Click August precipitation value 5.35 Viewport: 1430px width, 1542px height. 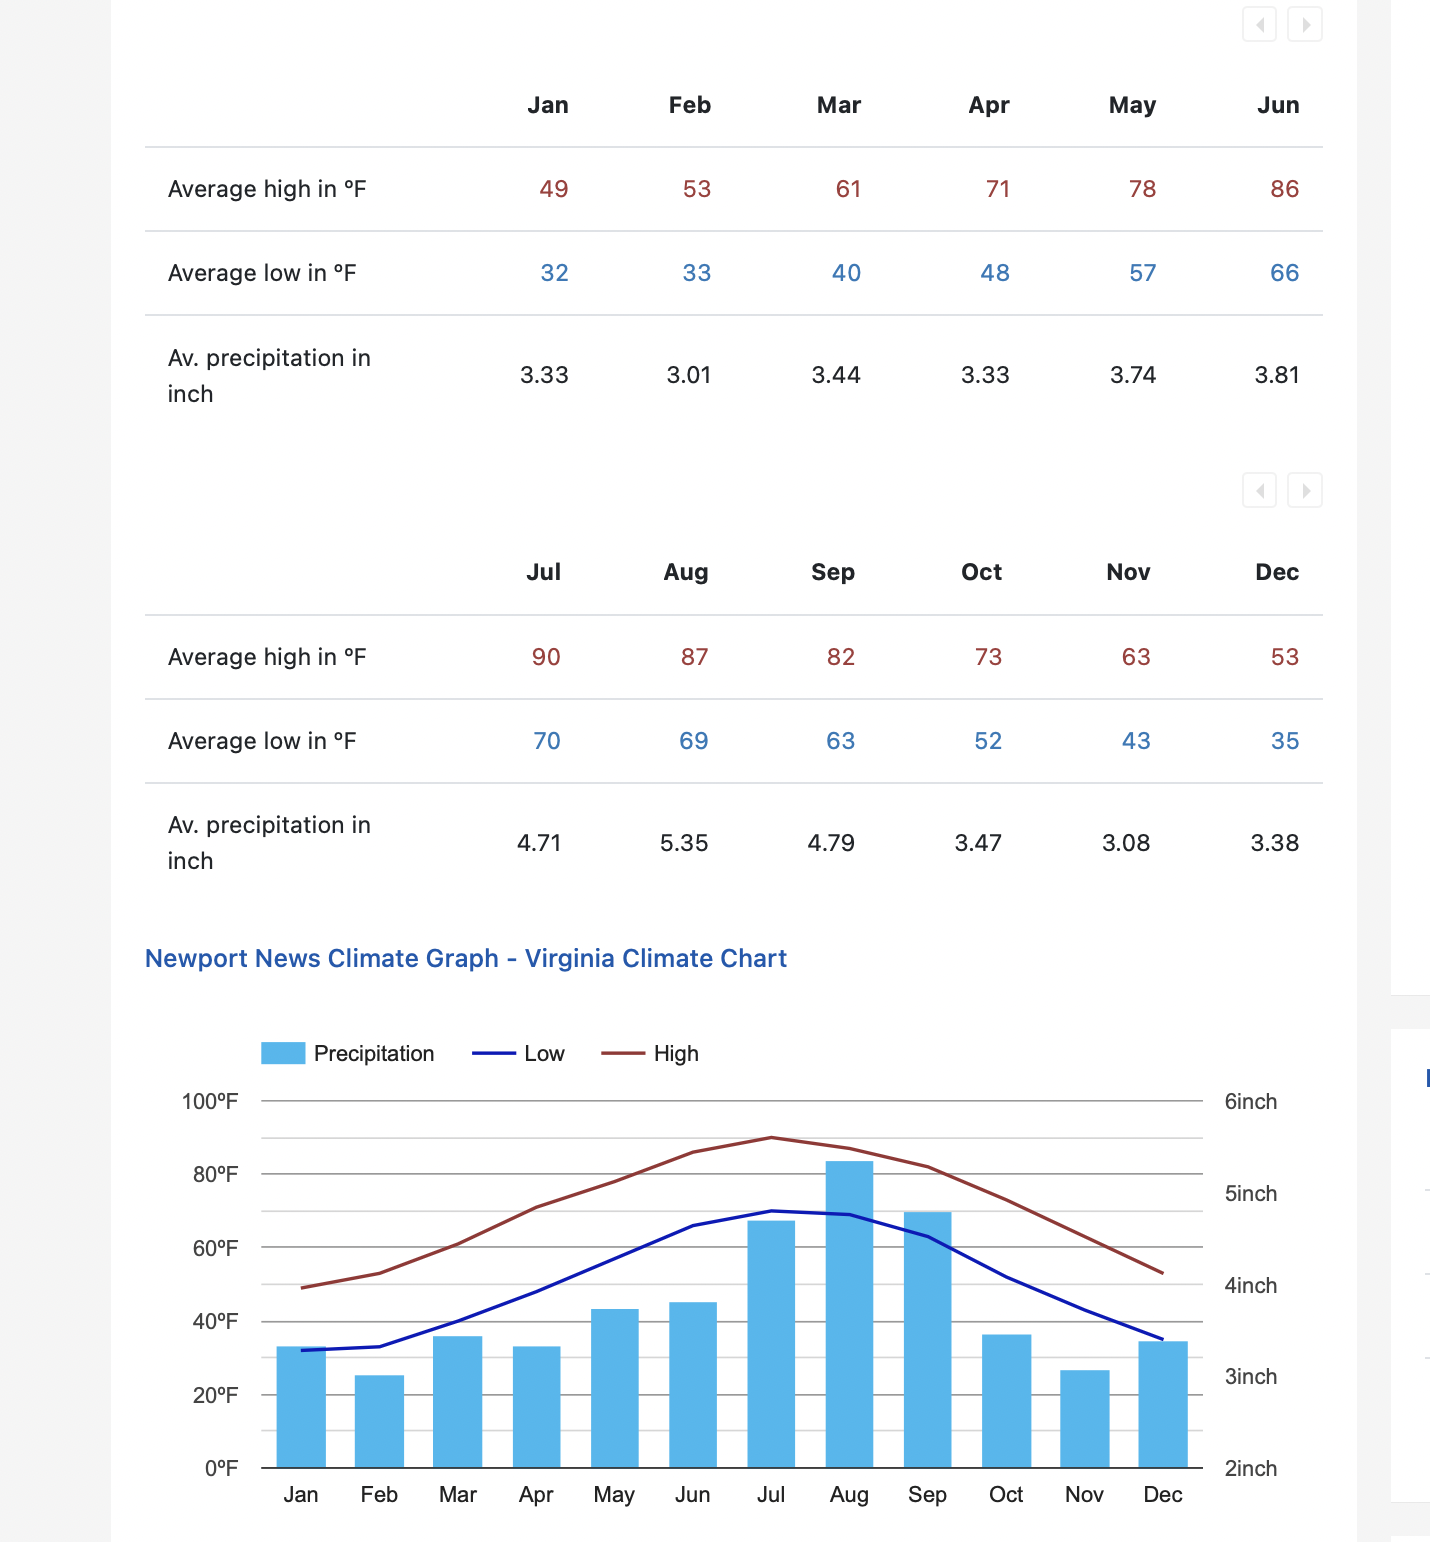(684, 843)
